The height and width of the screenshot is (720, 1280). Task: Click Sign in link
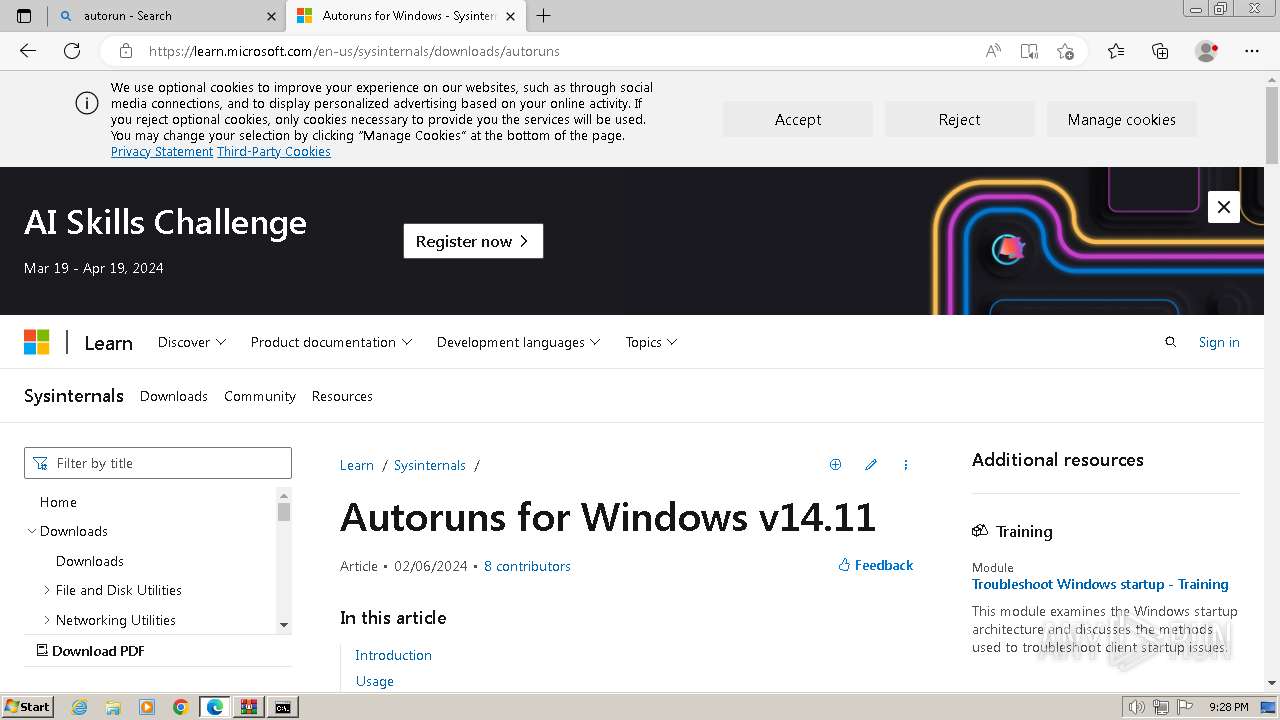(x=1219, y=342)
